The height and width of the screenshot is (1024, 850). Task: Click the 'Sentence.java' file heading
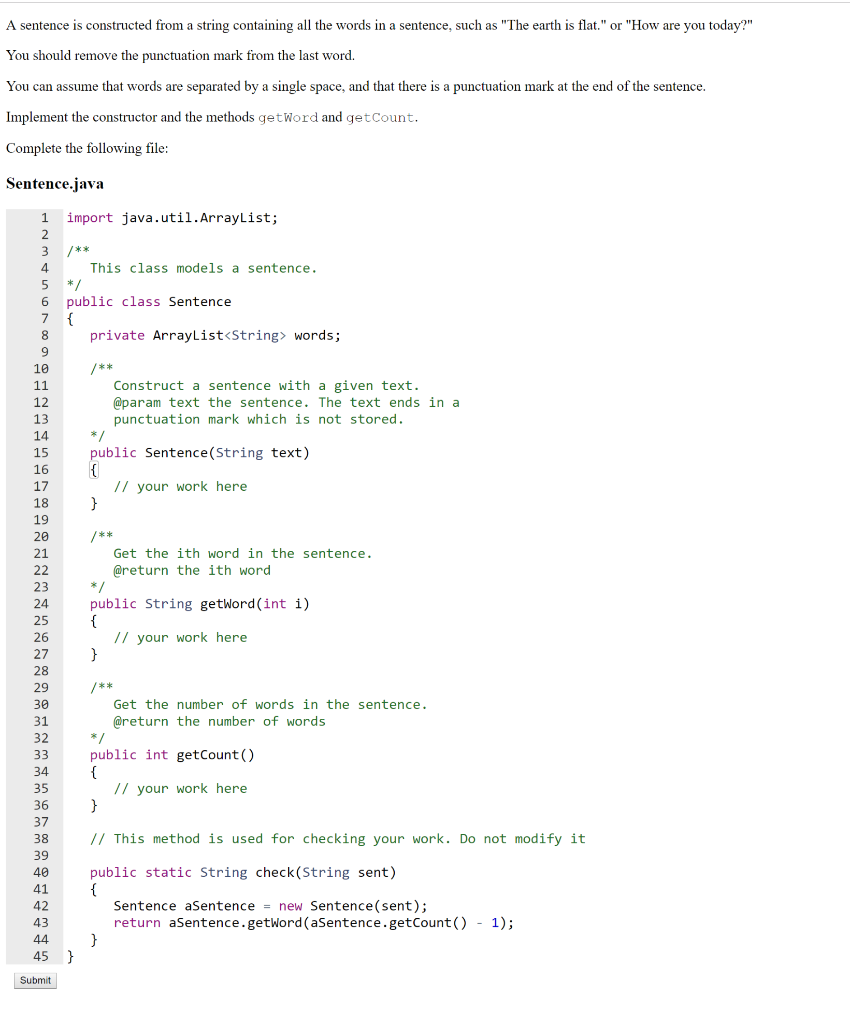[x=55, y=184]
